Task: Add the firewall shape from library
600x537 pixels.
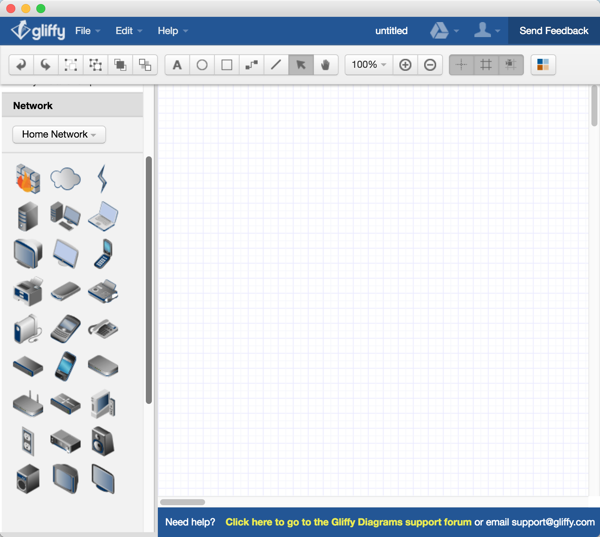Action: tap(27, 179)
